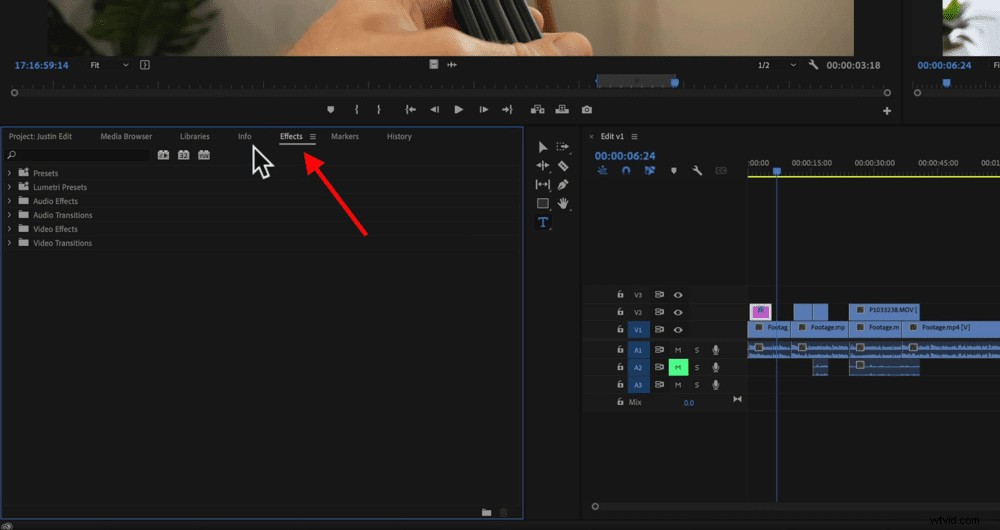
Task: Select the Rectangle tool
Action: click(x=543, y=203)
